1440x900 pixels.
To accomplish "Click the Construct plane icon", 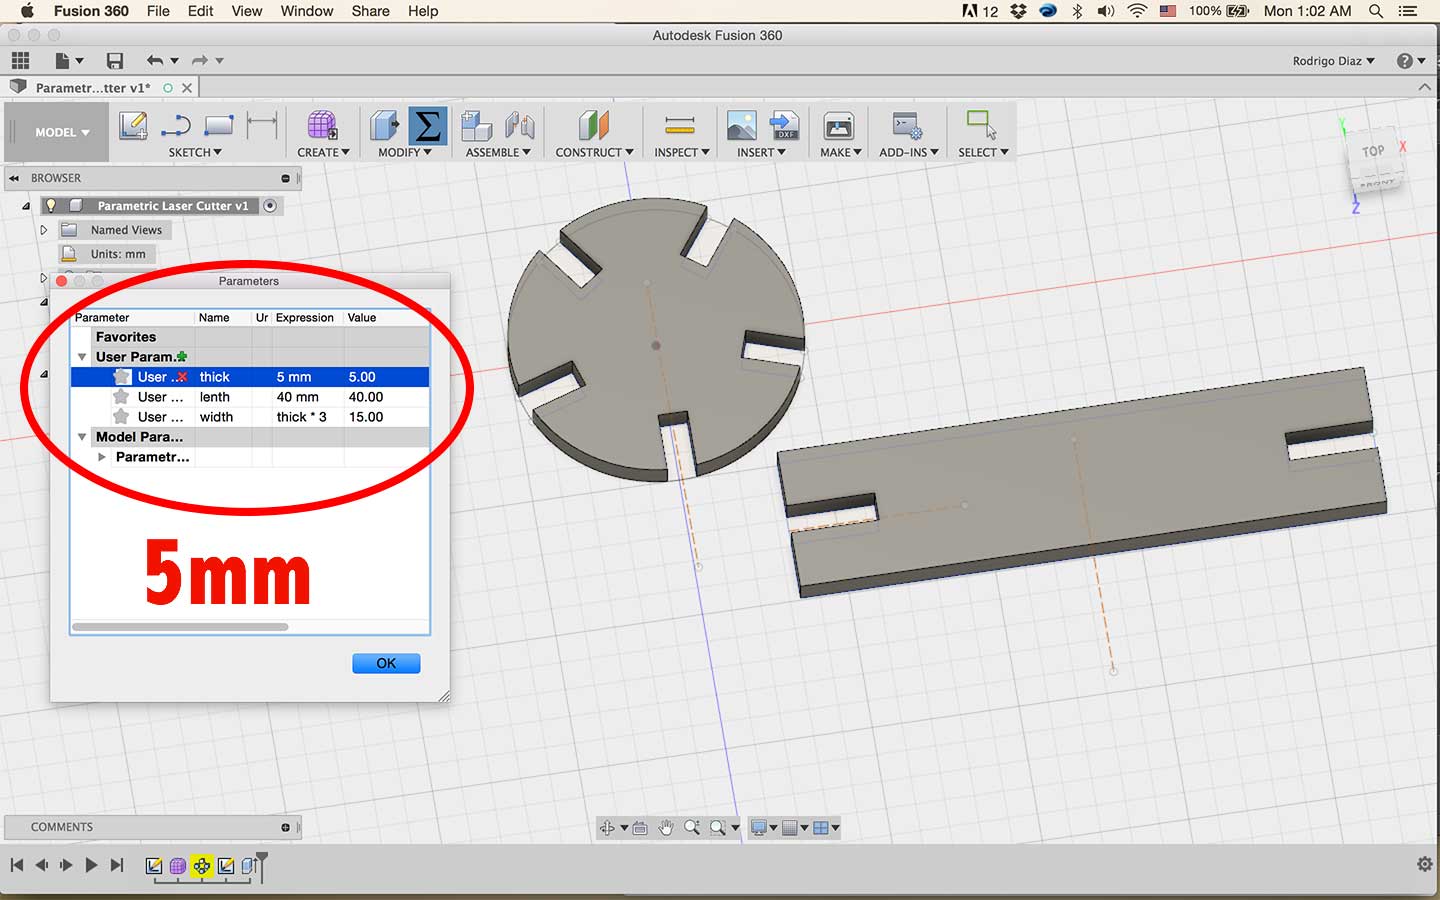I will pos(594,126).
